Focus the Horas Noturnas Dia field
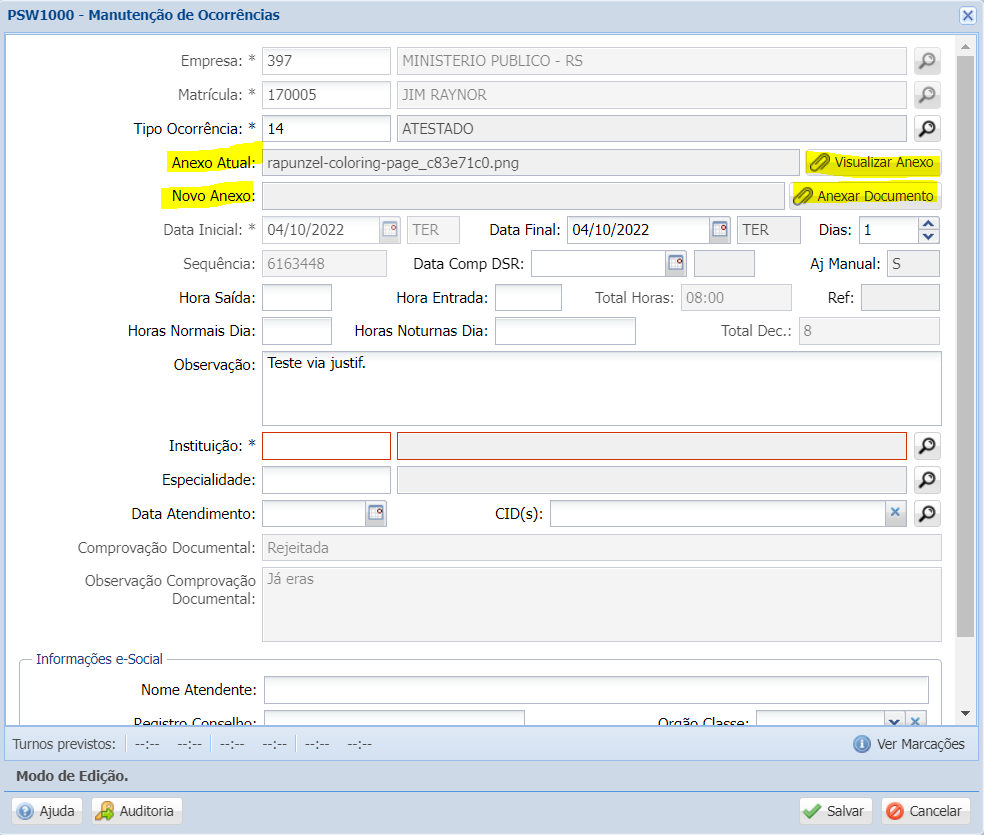 pyautogui.click(x=565, y=331)
